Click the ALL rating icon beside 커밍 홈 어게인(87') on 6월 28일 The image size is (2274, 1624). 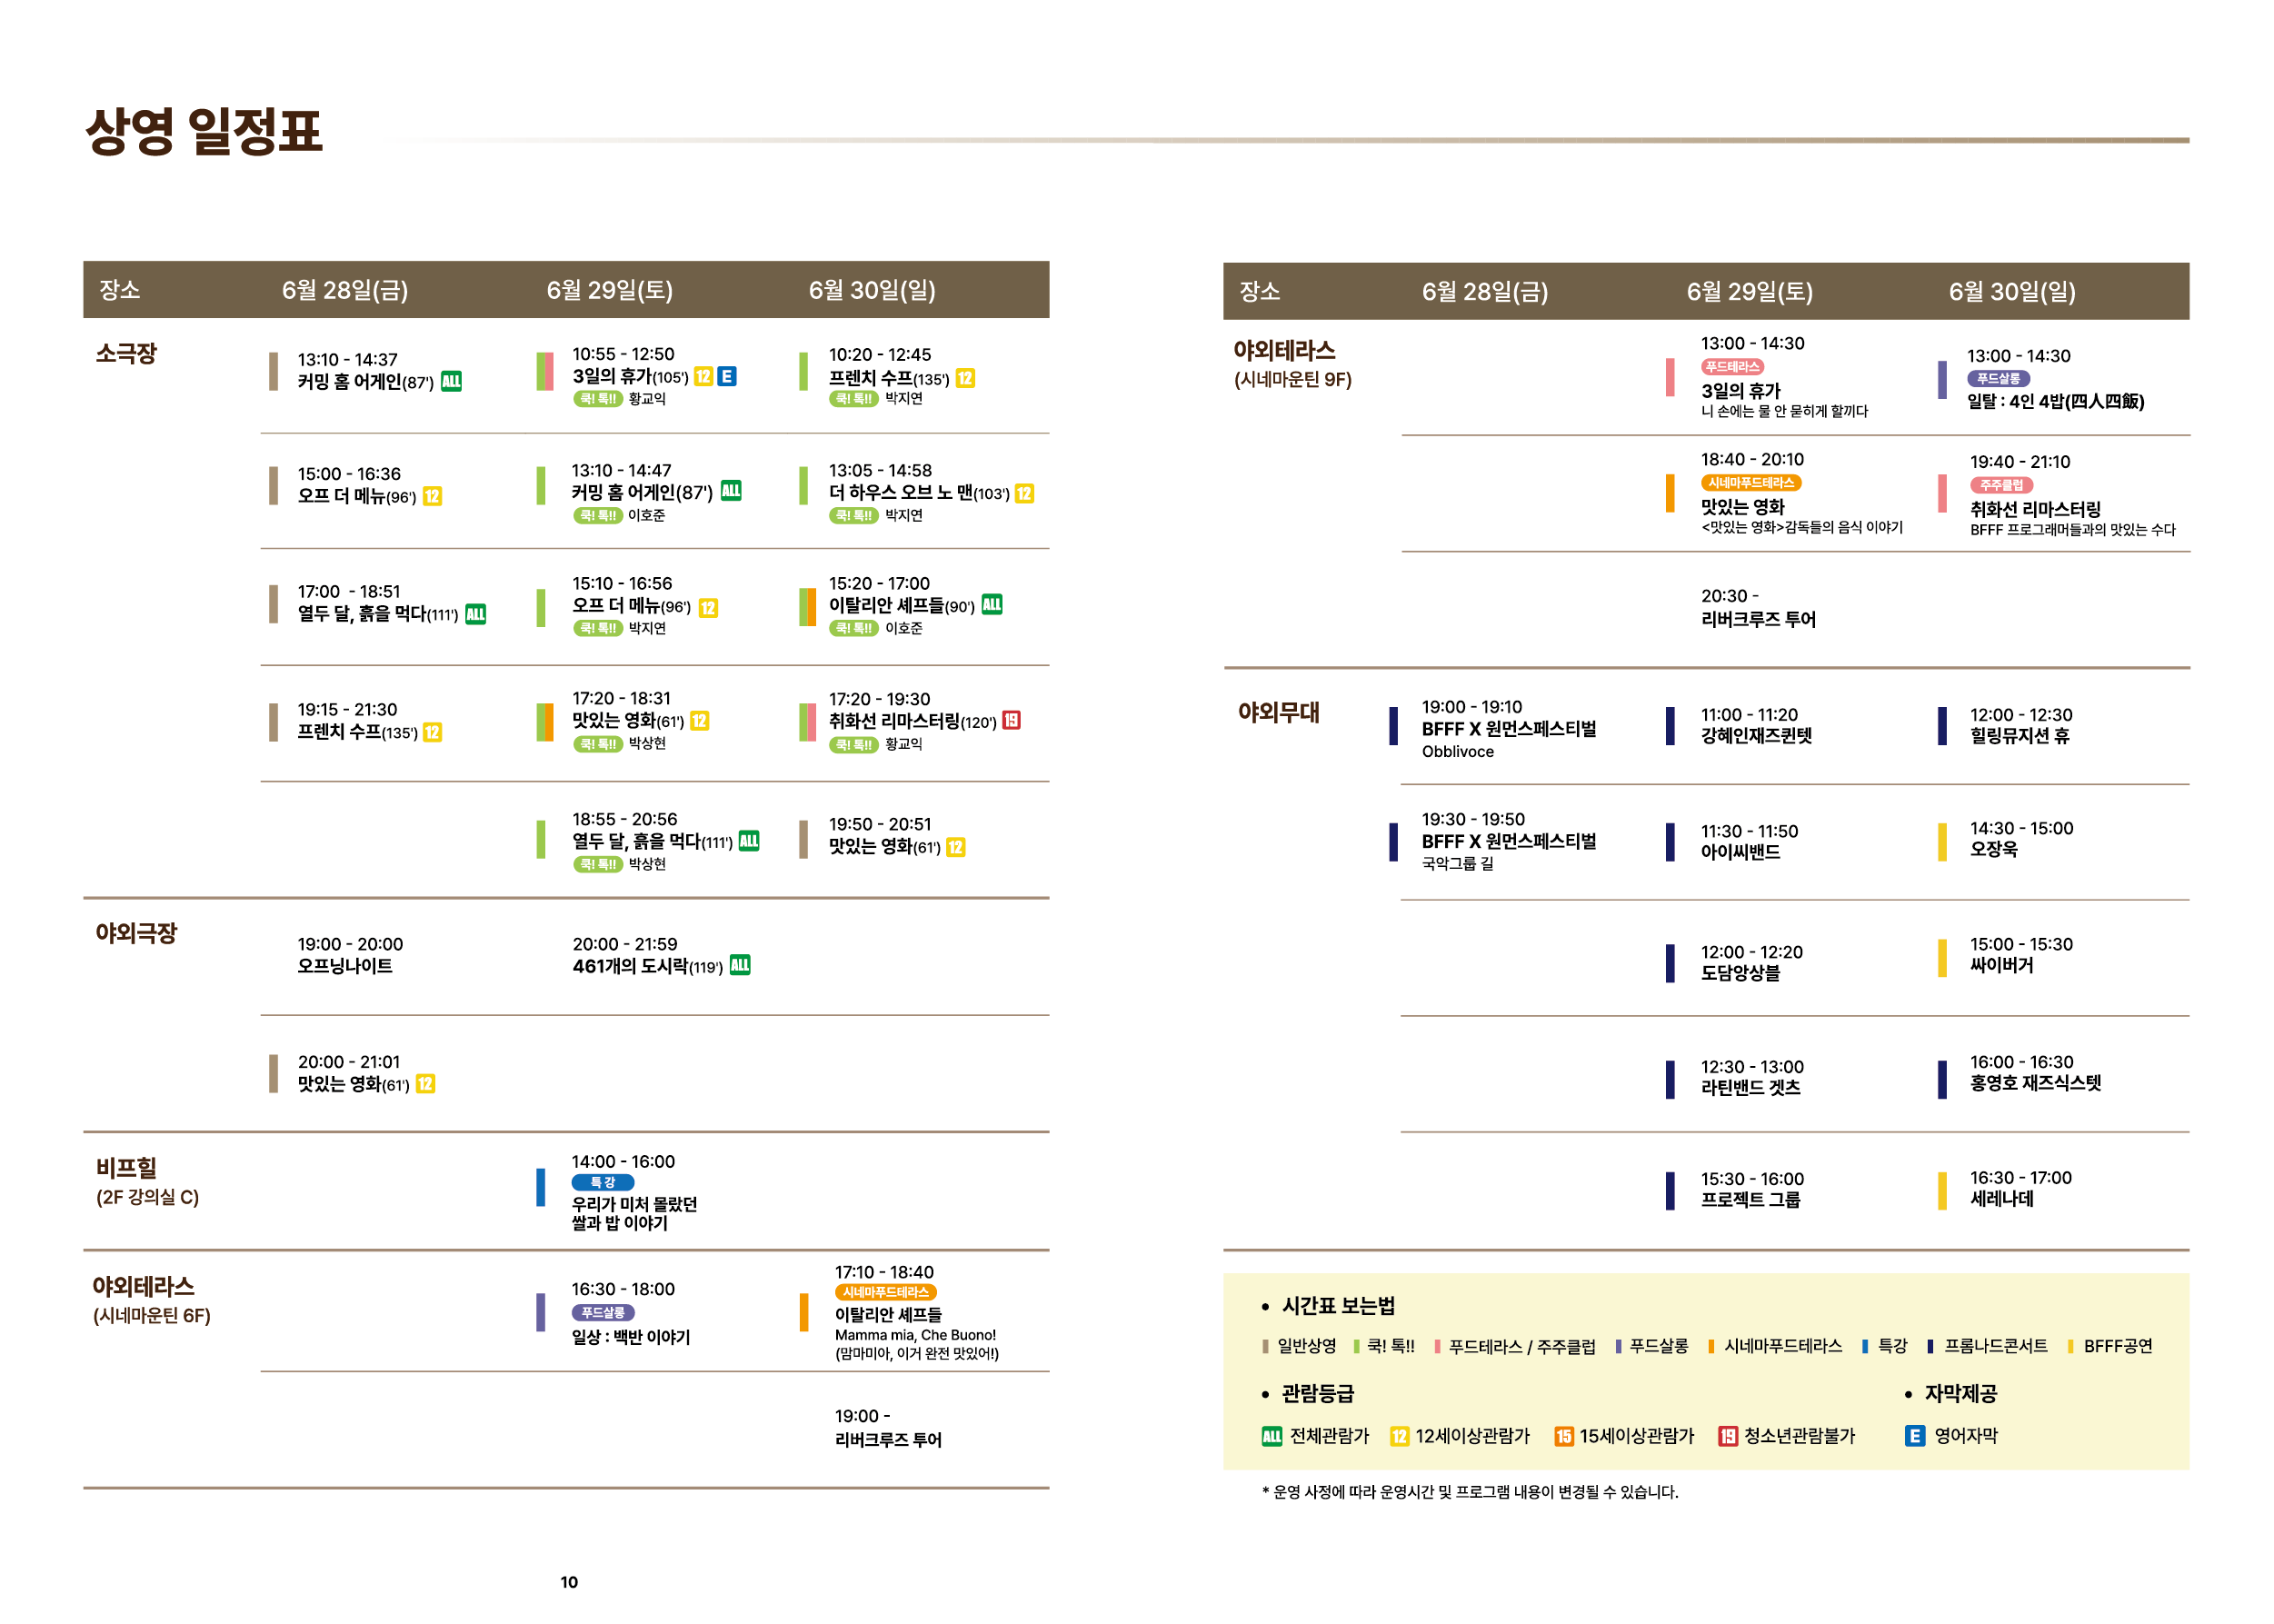point(451,381)
